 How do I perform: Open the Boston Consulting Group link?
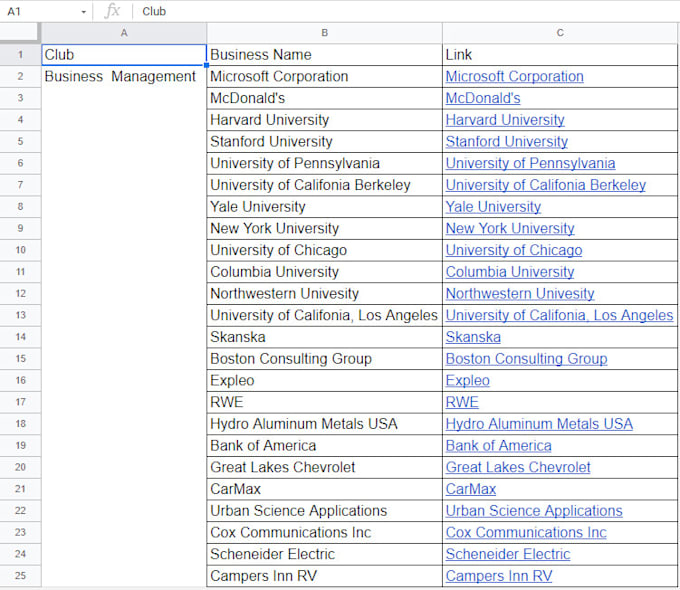[x=526, y=359]
